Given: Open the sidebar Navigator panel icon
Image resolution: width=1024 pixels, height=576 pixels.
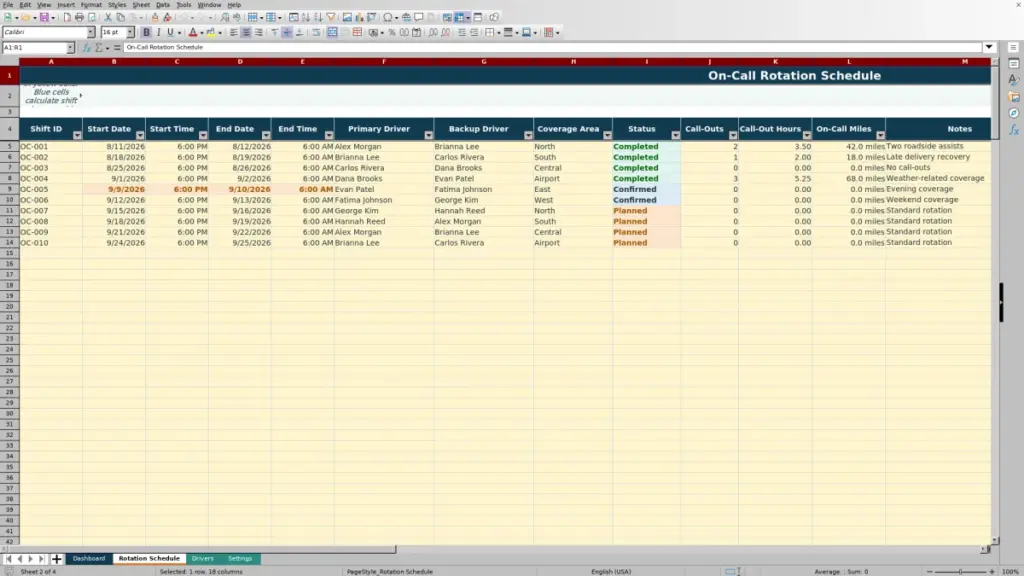Looking at the screenshot, I should click(1014, 113).
